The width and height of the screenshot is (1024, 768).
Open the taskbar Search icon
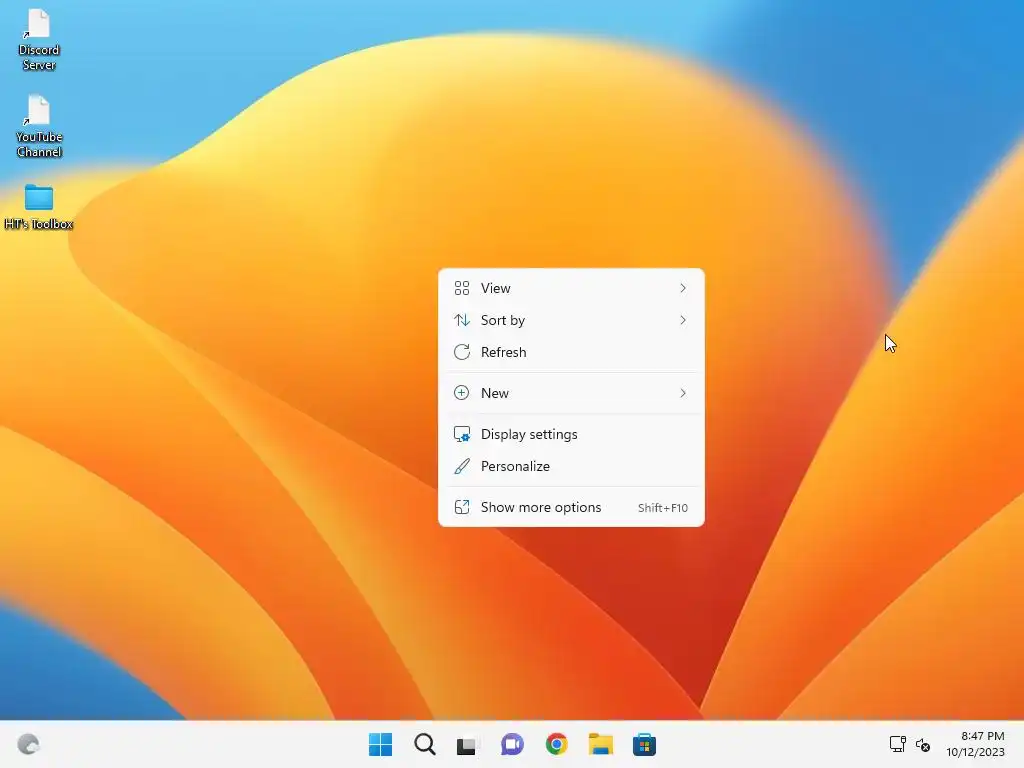[424, 744]
